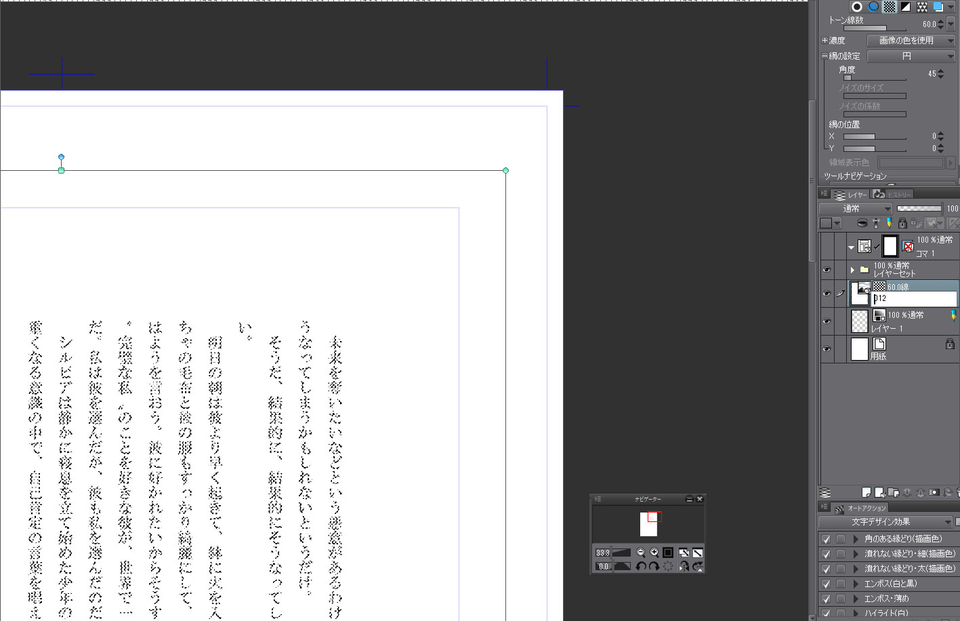The image size is (960, 621).
Task: Collapse the 網の設定 section
Action: tap(825, 56)
